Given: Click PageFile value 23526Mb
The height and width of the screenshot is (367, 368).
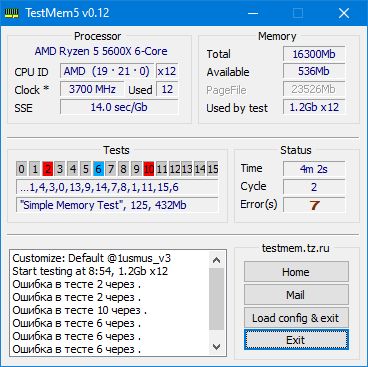Looking at the screenshot, I should [x=314, y=89].
